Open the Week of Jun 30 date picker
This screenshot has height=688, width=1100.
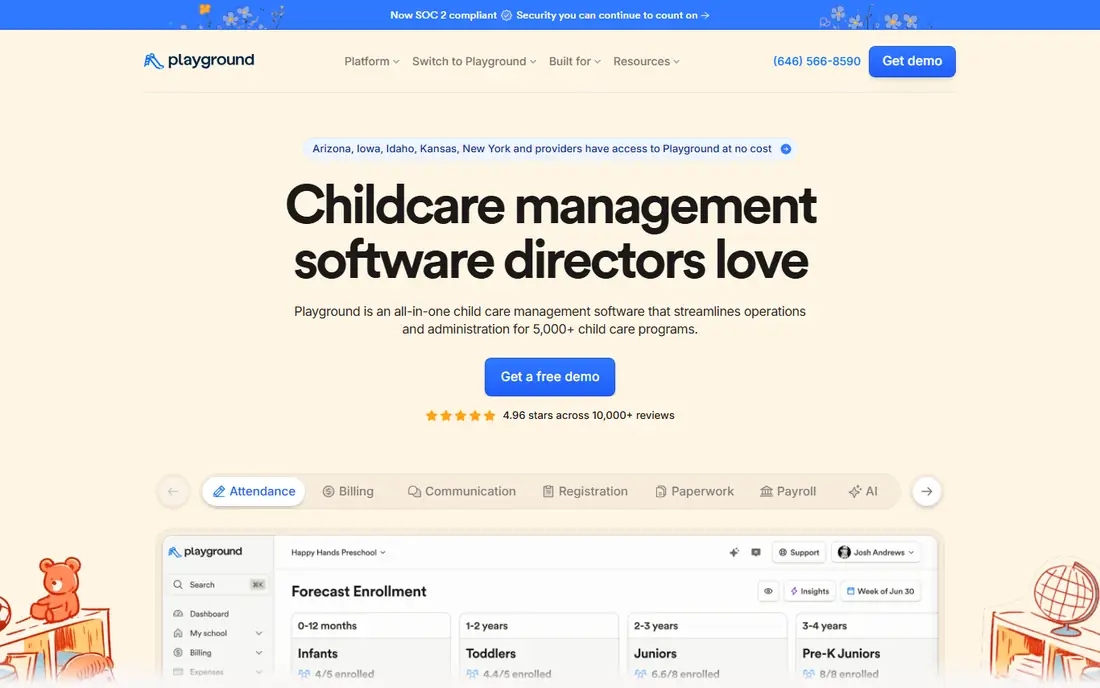click(880, 591)
